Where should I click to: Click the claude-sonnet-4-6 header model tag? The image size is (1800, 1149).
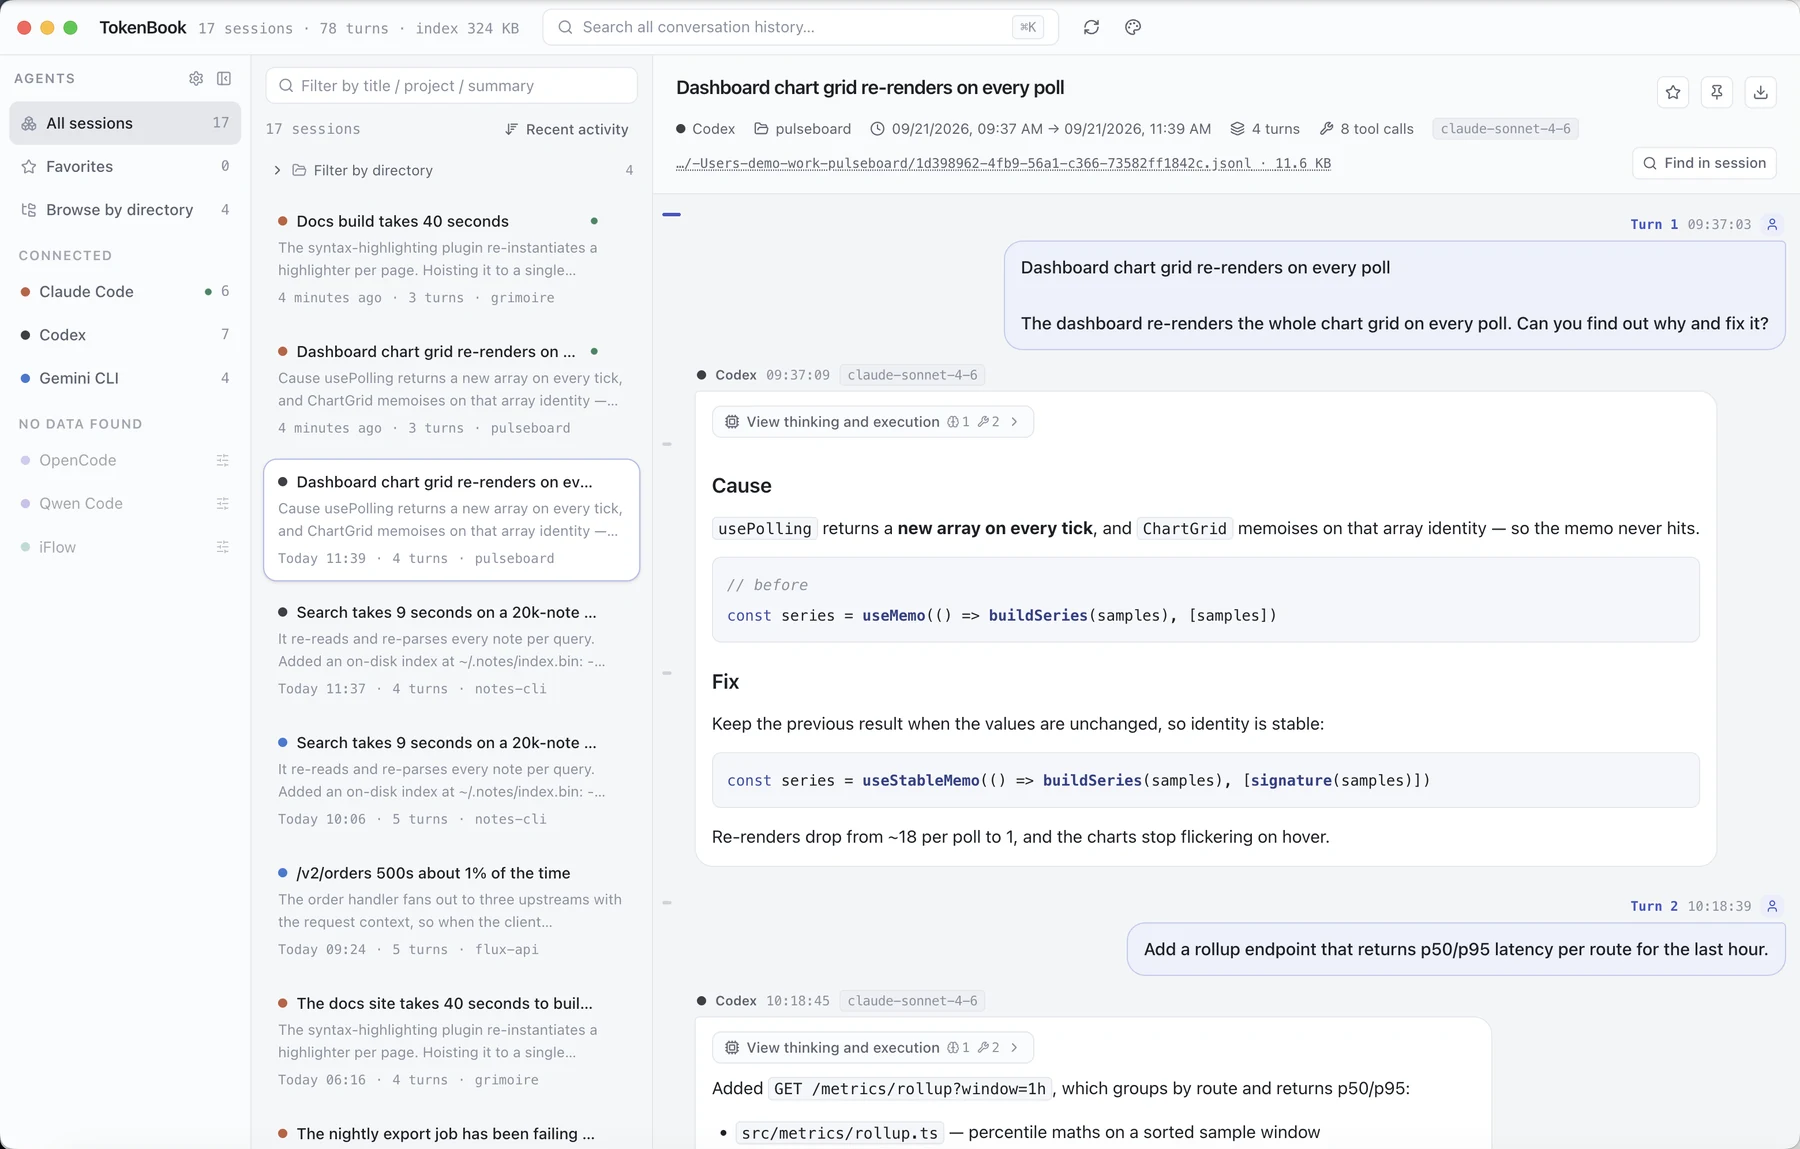click(x=1505, y=129)
